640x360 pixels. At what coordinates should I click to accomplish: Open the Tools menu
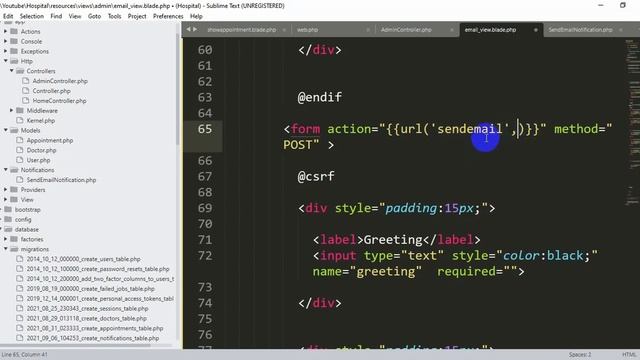click(114, 16)
